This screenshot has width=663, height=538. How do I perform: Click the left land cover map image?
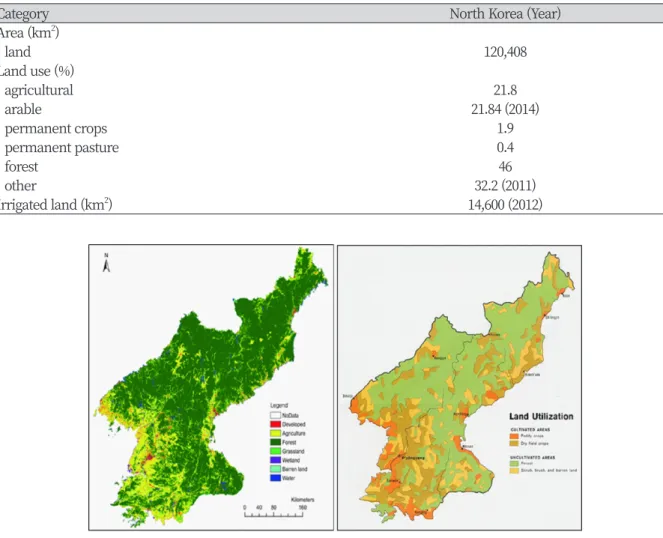coord(211,387)
